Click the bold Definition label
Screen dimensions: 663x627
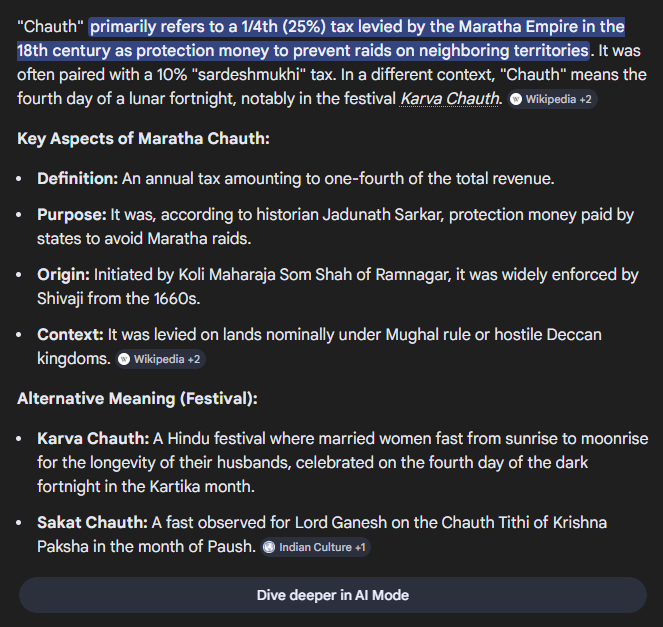[x=77, y=178]
